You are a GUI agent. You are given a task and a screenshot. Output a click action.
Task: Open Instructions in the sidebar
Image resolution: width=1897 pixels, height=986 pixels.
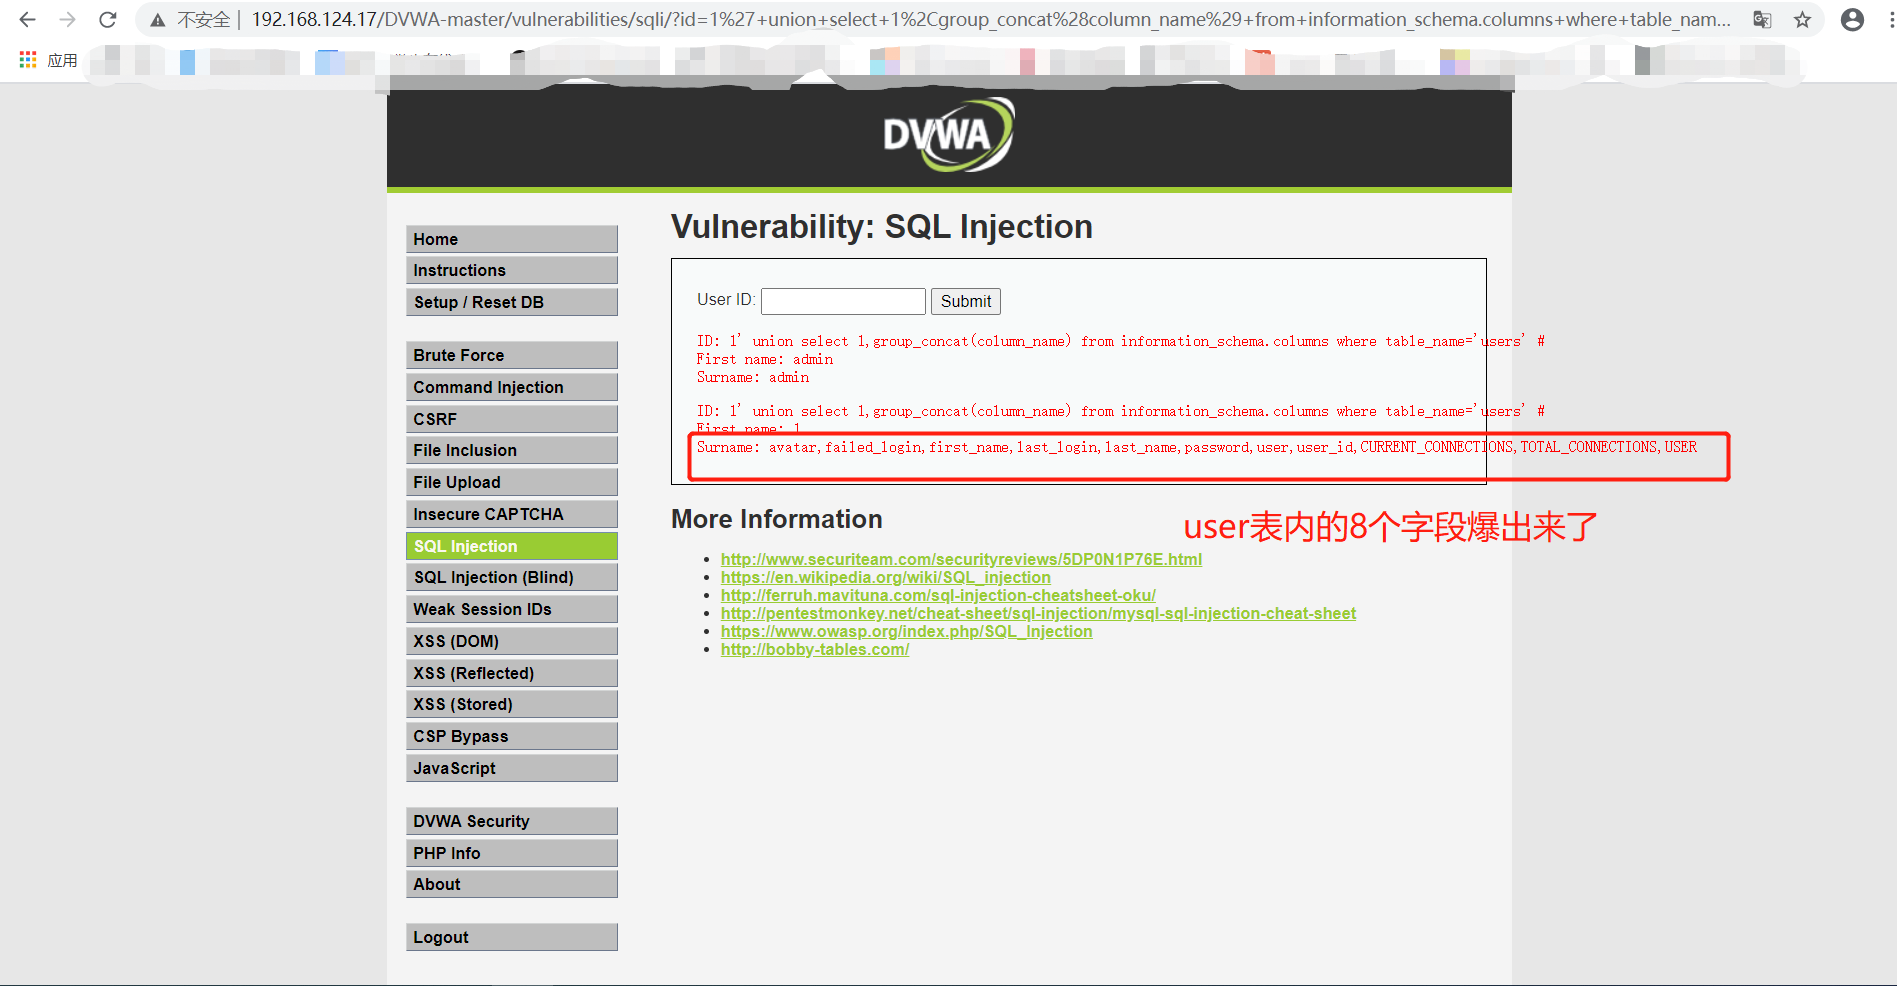click(x=512, y=270)
